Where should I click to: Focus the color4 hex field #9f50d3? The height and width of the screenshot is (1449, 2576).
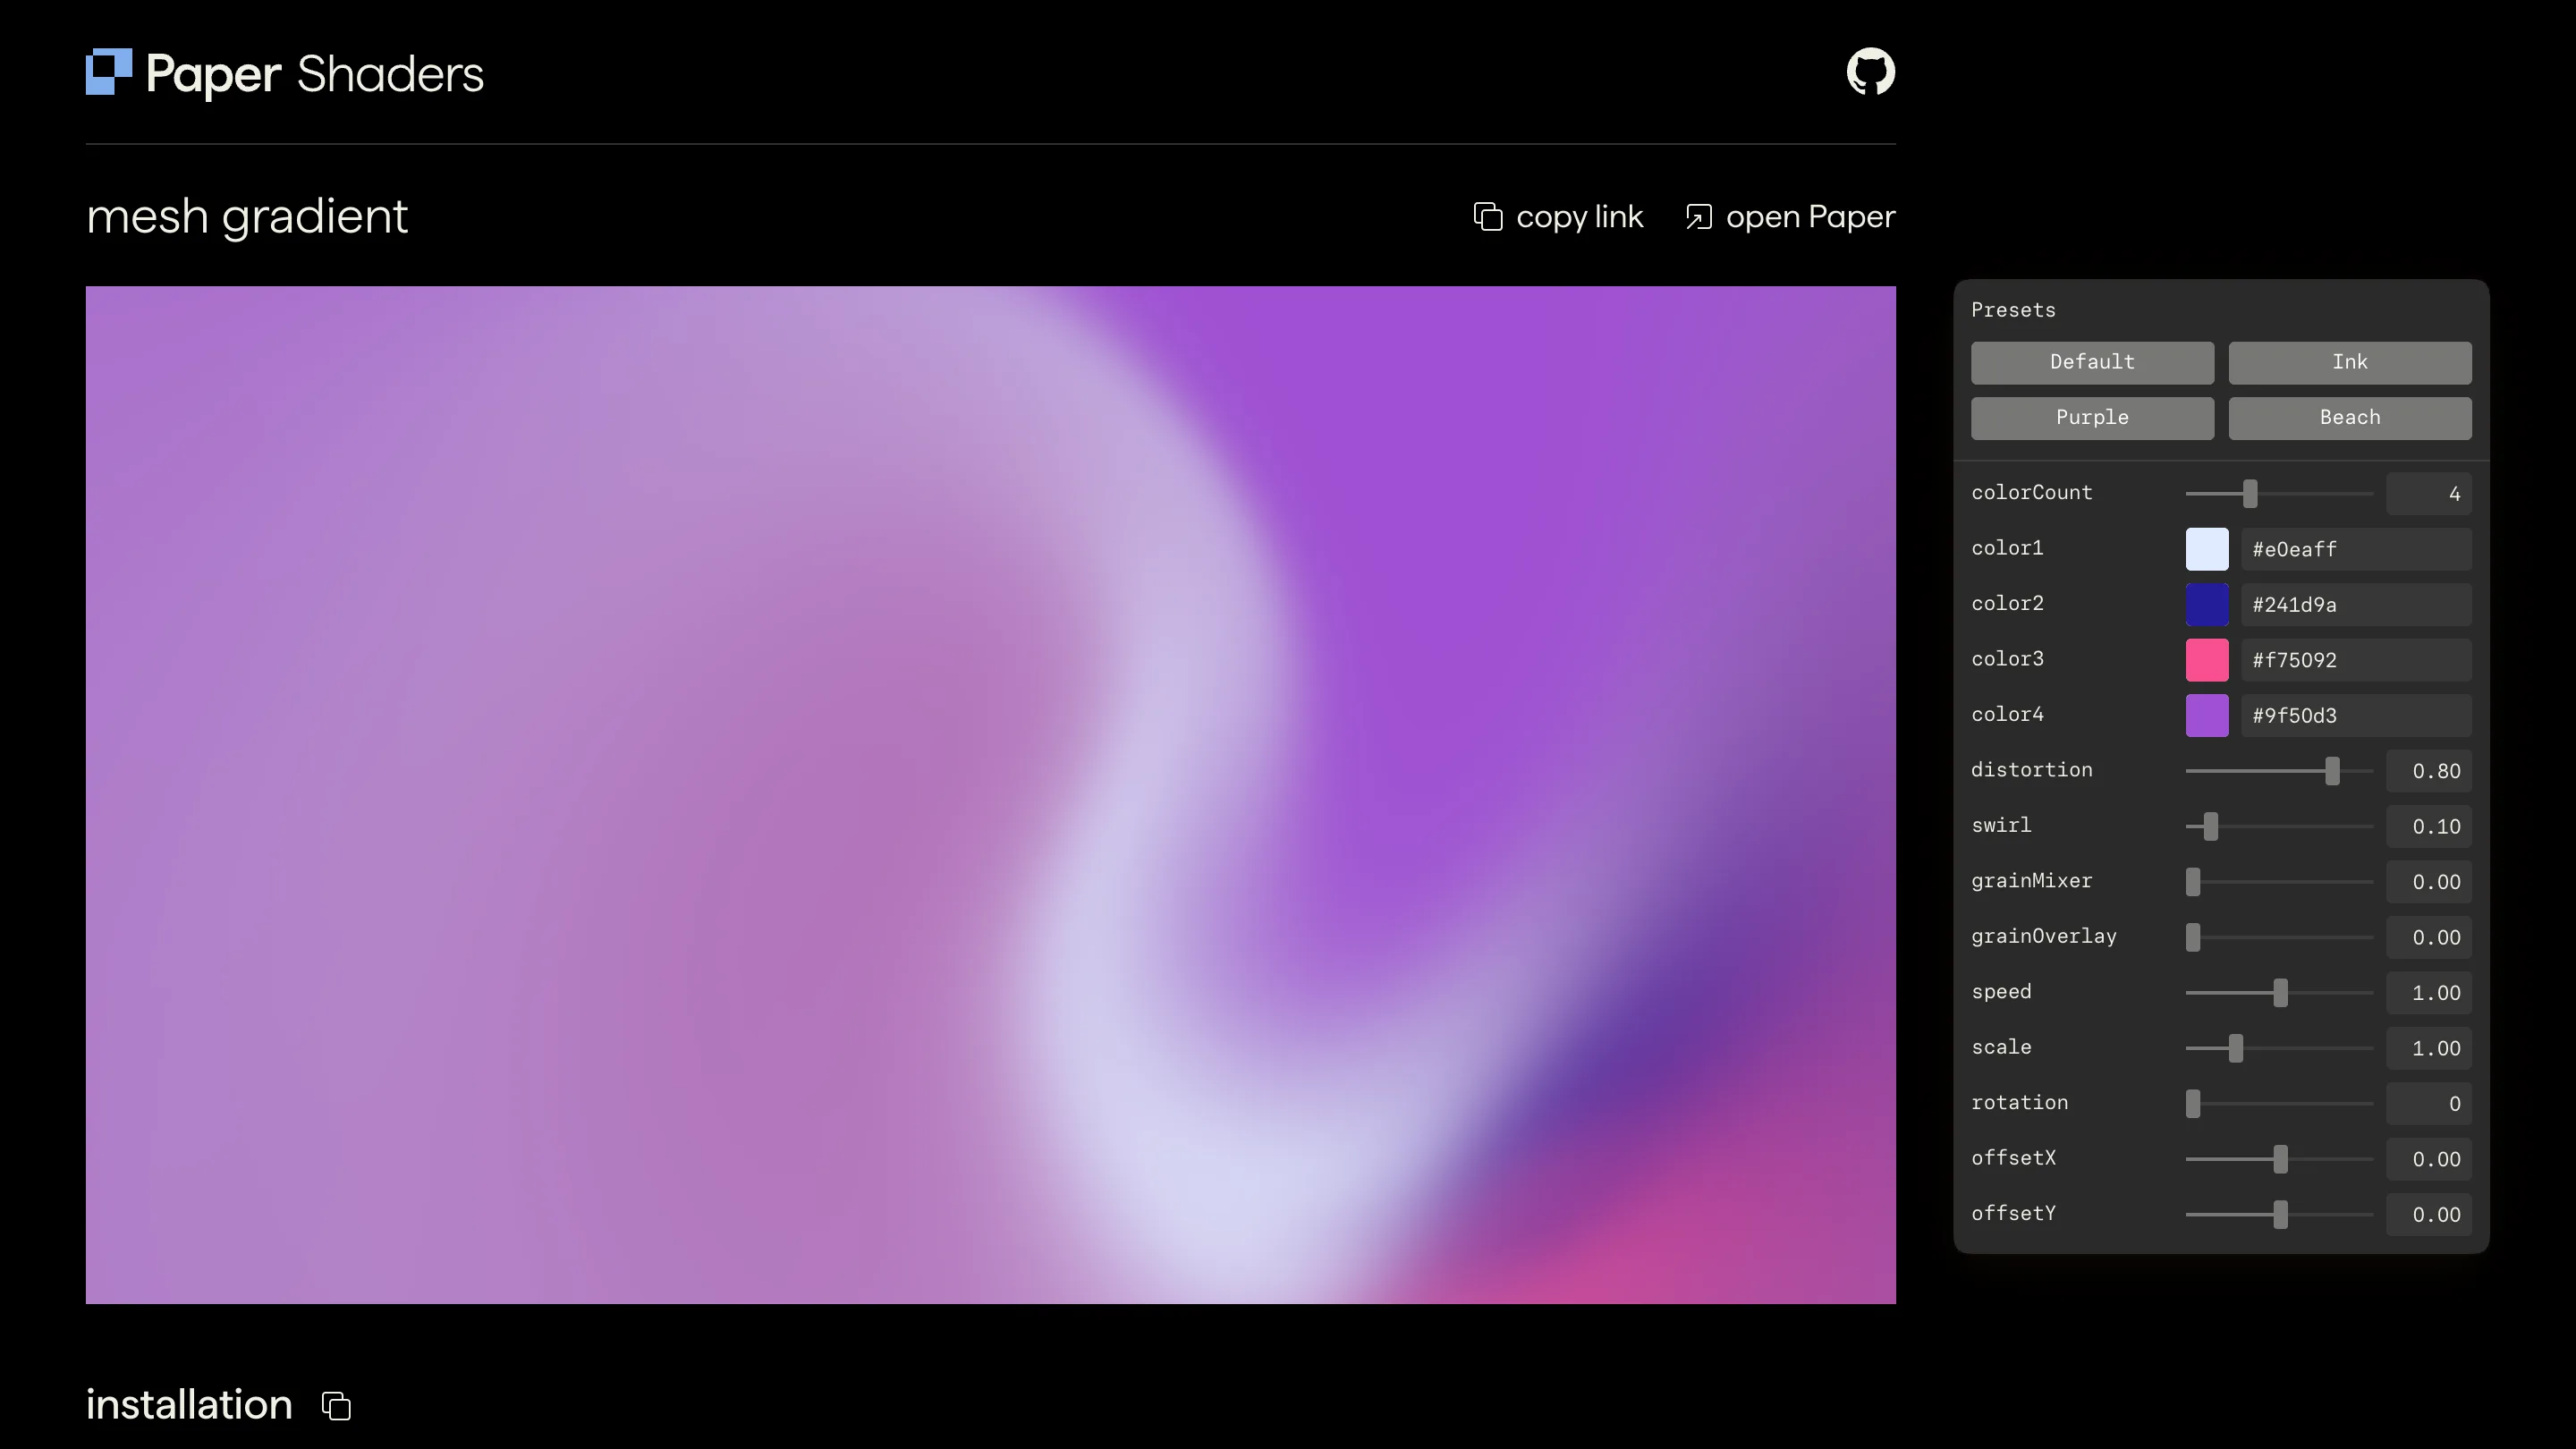tap(2356, 715)
